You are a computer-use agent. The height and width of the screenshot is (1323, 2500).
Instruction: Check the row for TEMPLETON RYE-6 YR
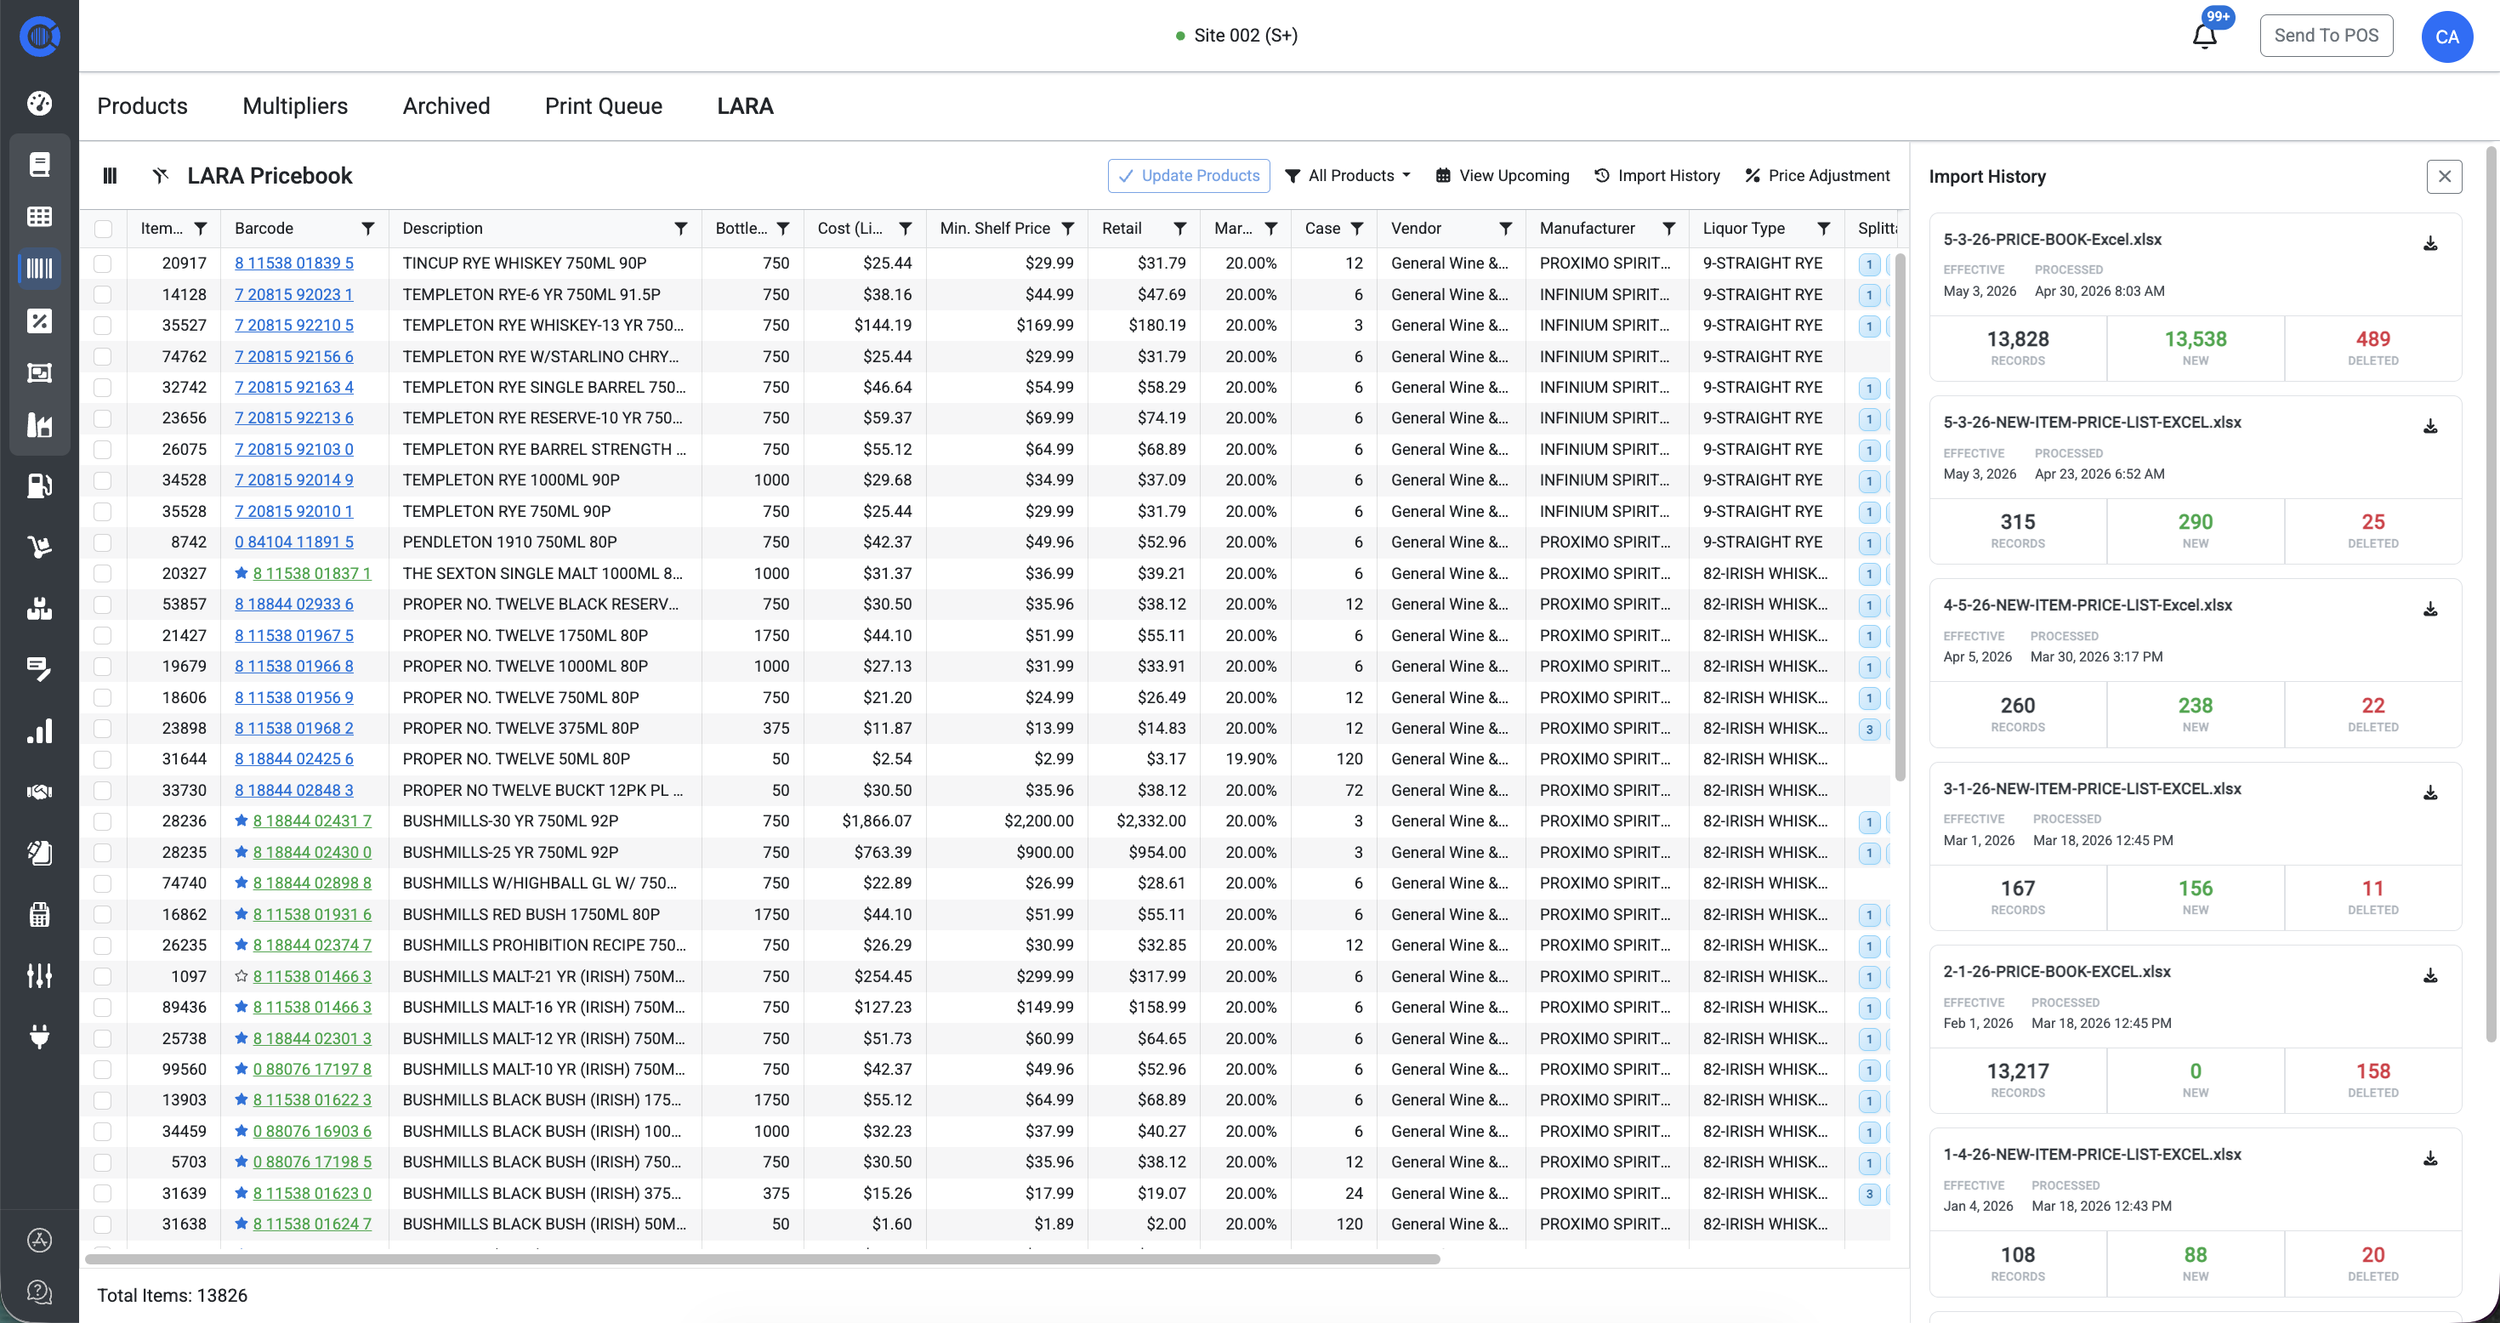103,294
